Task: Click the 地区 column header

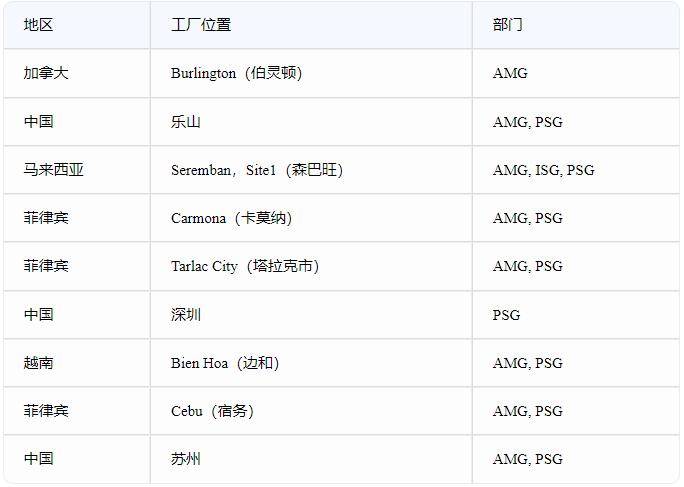Action: coord(38,25)
